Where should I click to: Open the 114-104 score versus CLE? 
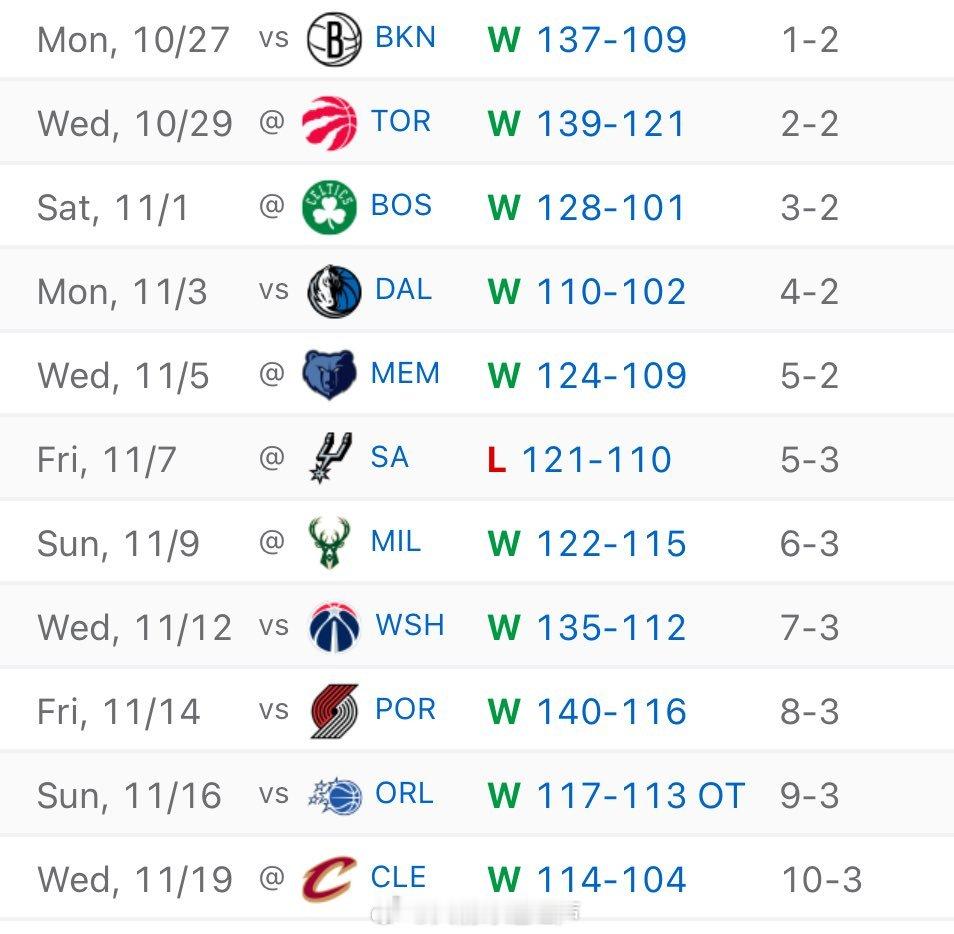(x=611, y=880)
